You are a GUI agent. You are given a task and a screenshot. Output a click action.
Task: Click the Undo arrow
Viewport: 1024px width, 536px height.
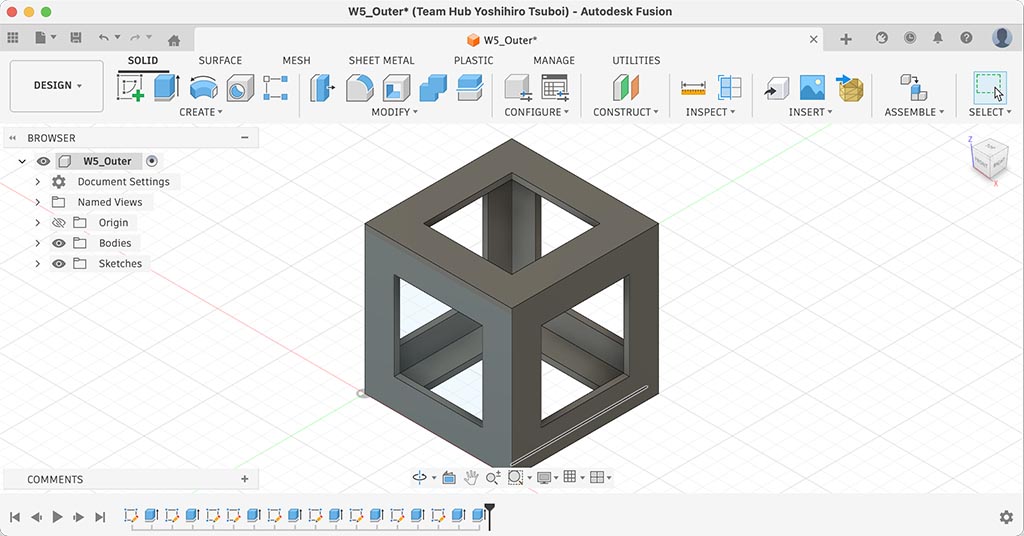[x=103, y=38]
